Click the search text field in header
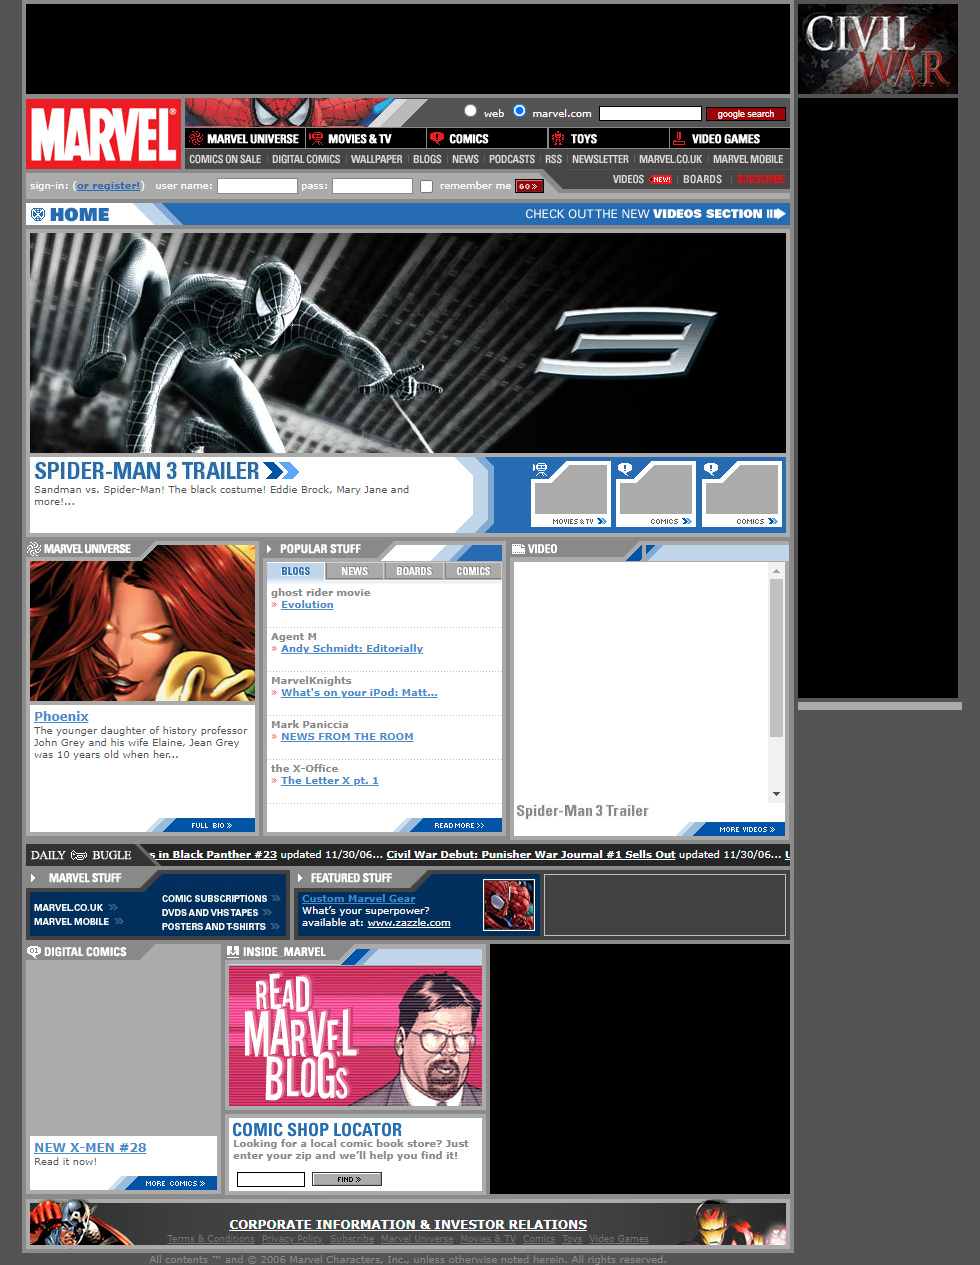Screen dimensions: 980x1265 click(x=650, y=114)
